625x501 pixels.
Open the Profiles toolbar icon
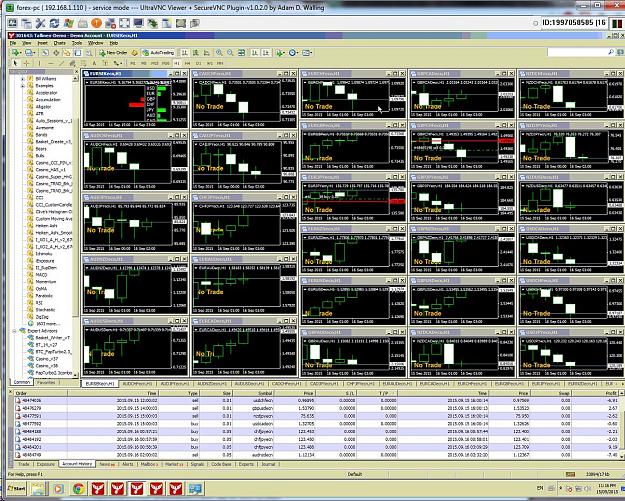[28, 53]
